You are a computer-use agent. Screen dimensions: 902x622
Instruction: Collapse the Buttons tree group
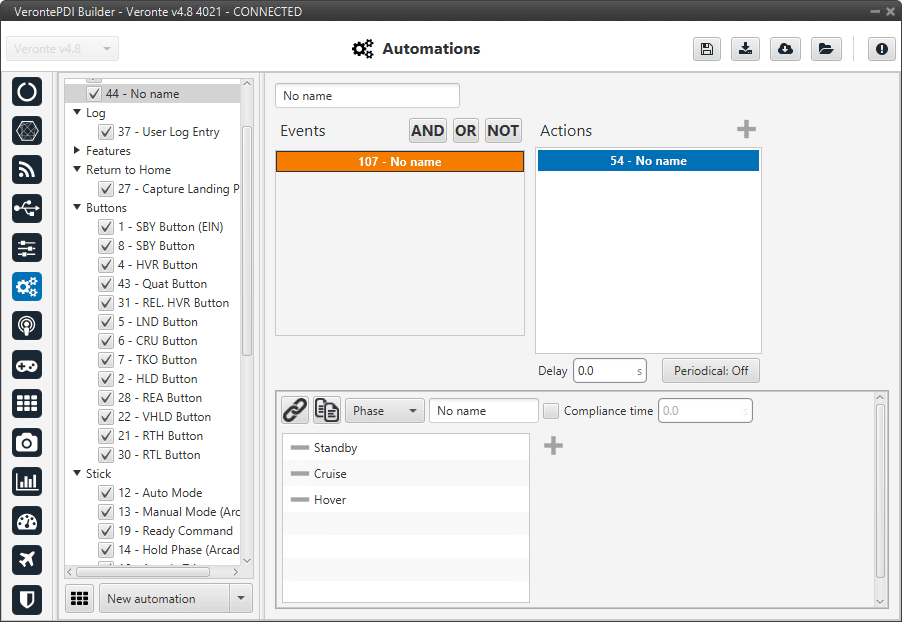coord(77,207)
